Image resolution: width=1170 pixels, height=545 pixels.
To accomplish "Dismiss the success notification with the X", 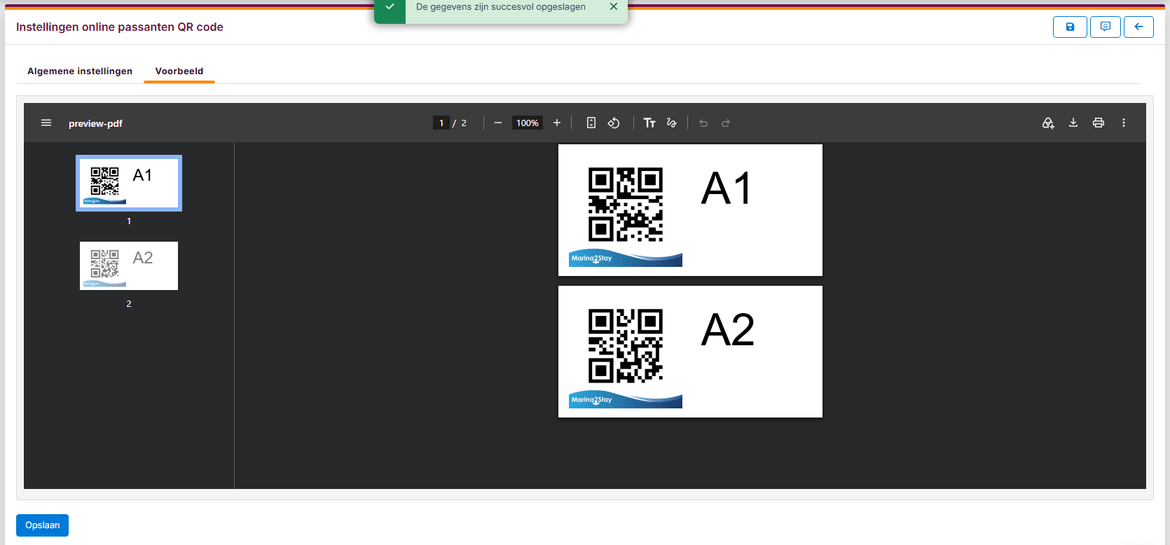I will click(x=613, y=7).
